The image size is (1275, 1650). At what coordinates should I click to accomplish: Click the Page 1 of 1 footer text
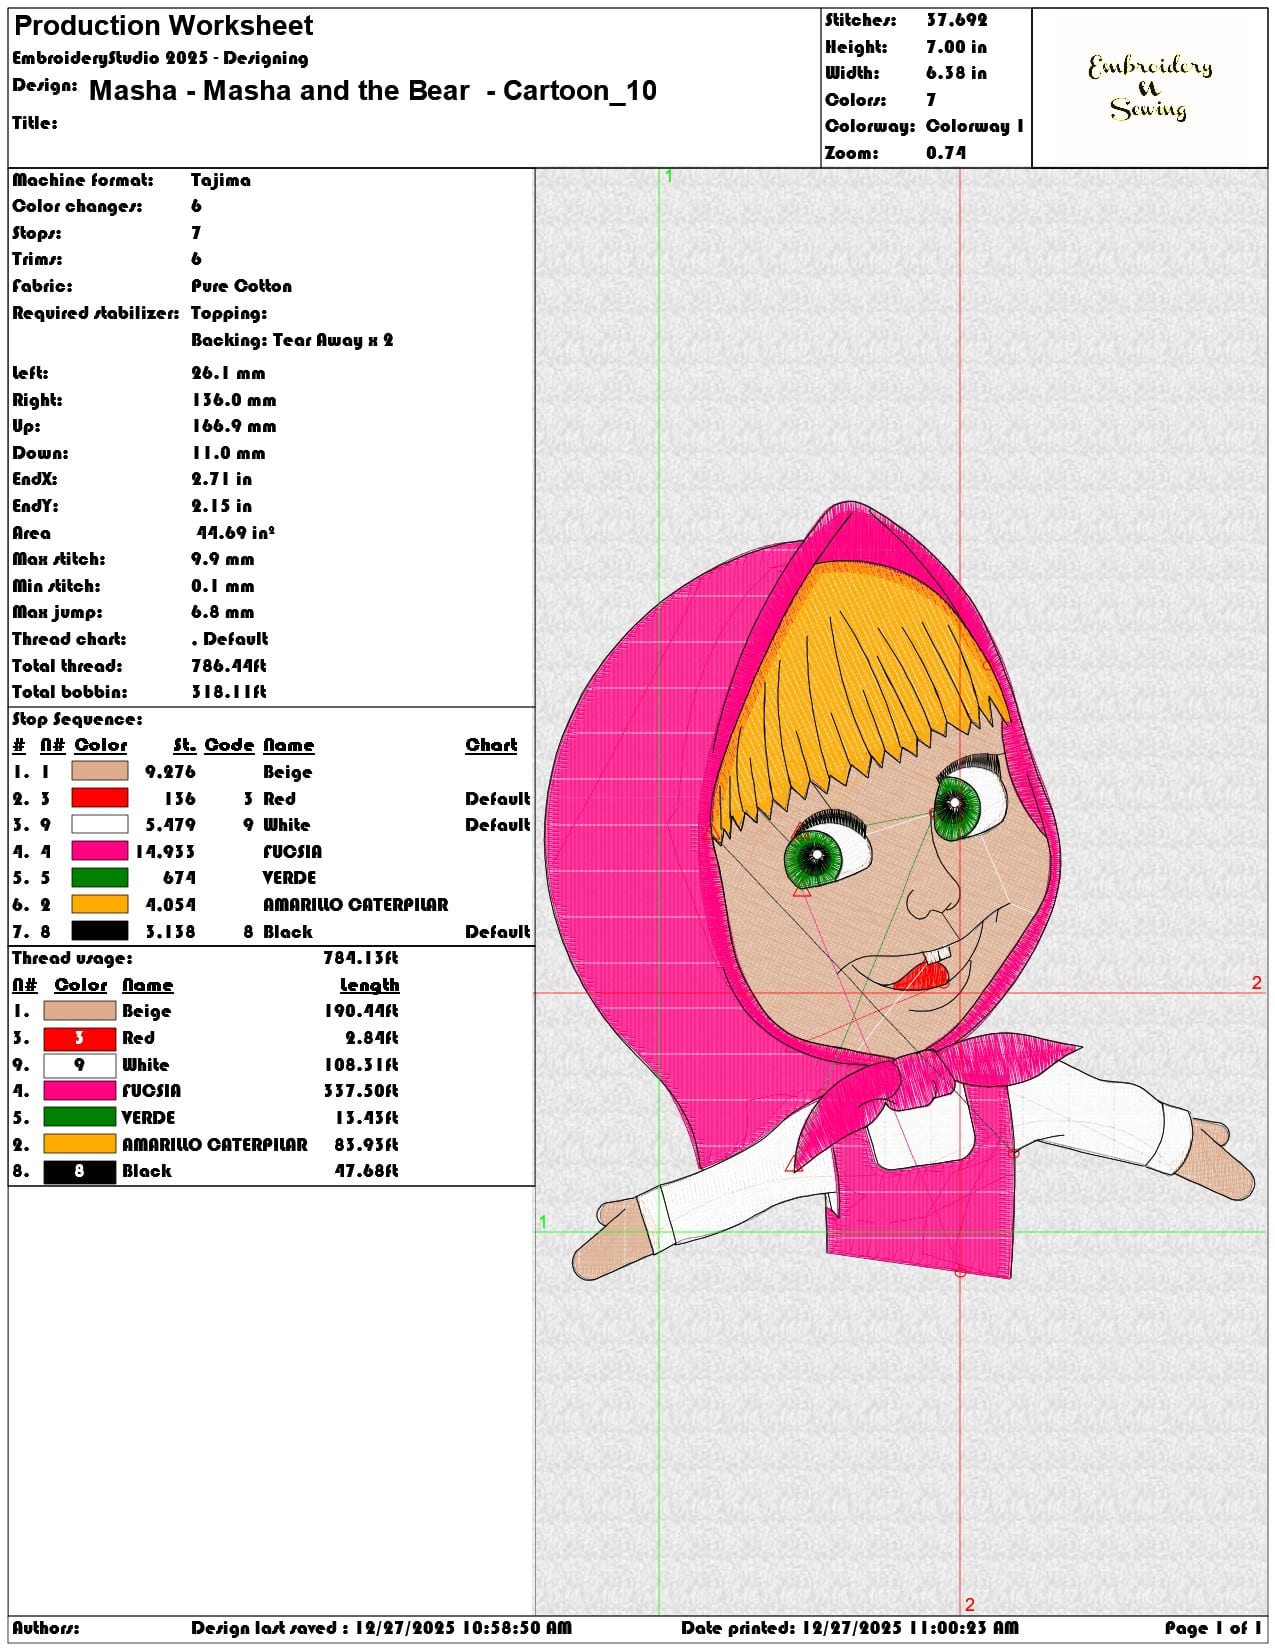[1213, 1628]
